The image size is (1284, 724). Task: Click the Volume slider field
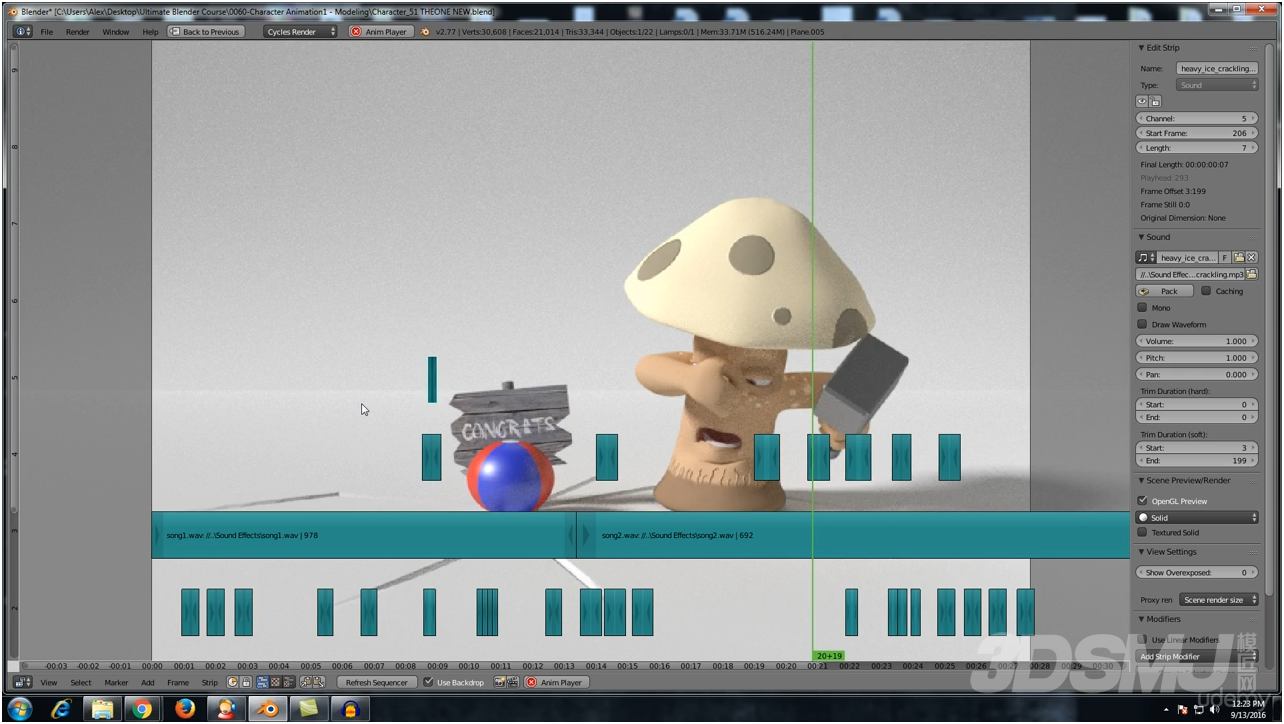[1197, 341]
